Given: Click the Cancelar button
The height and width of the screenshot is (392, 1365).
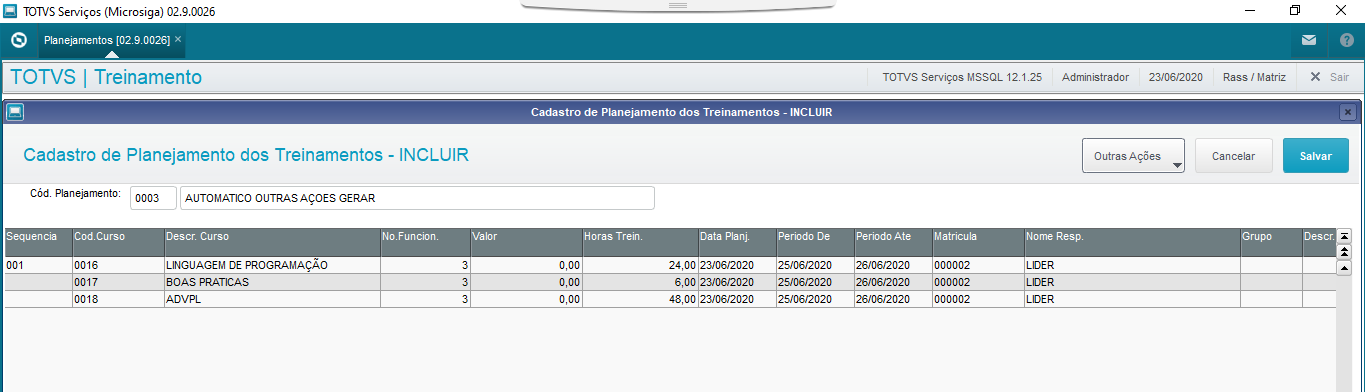Looking at the screenshot, I should pyautogui.click(x=1233, y=156).
